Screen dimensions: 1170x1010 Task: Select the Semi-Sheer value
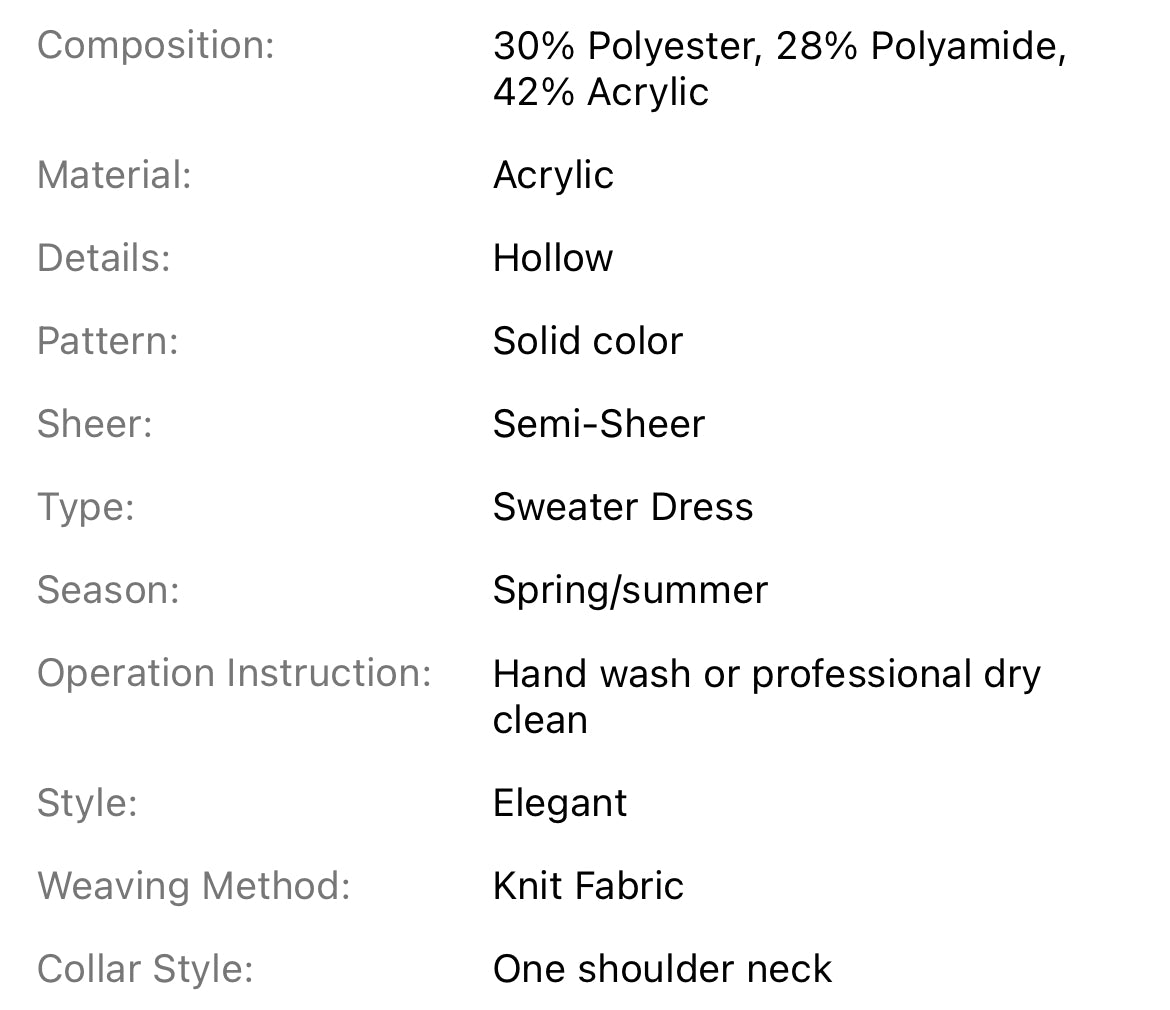point(598,424)
